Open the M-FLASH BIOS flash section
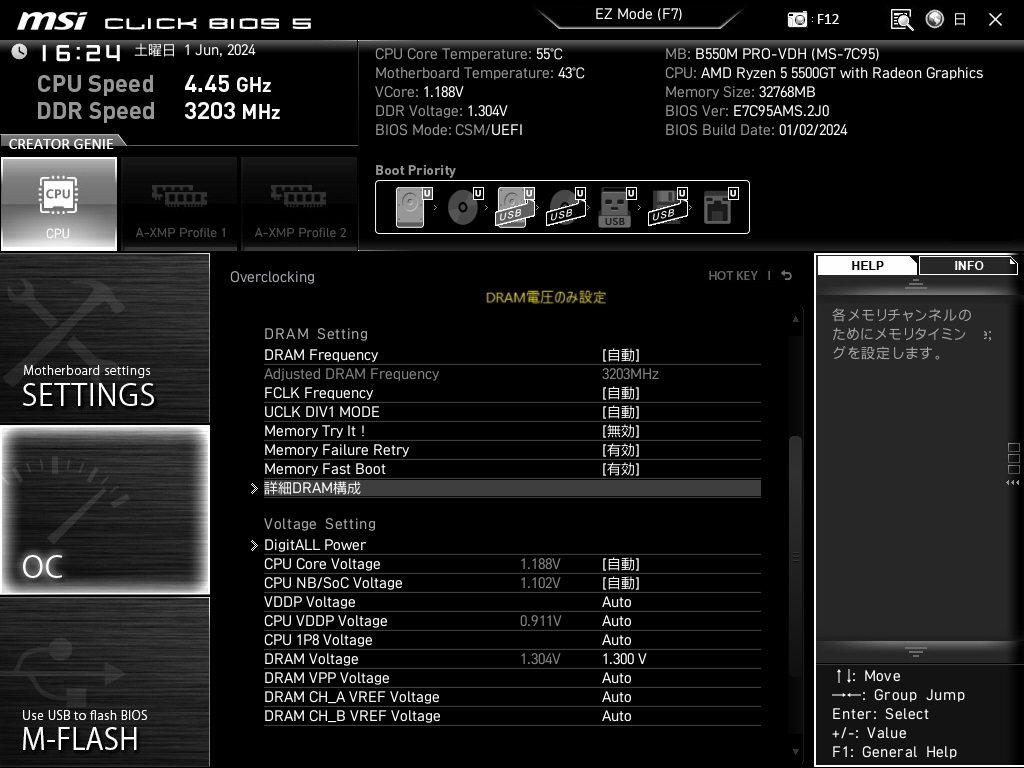The image size is (1024, 768). point(104,682)
